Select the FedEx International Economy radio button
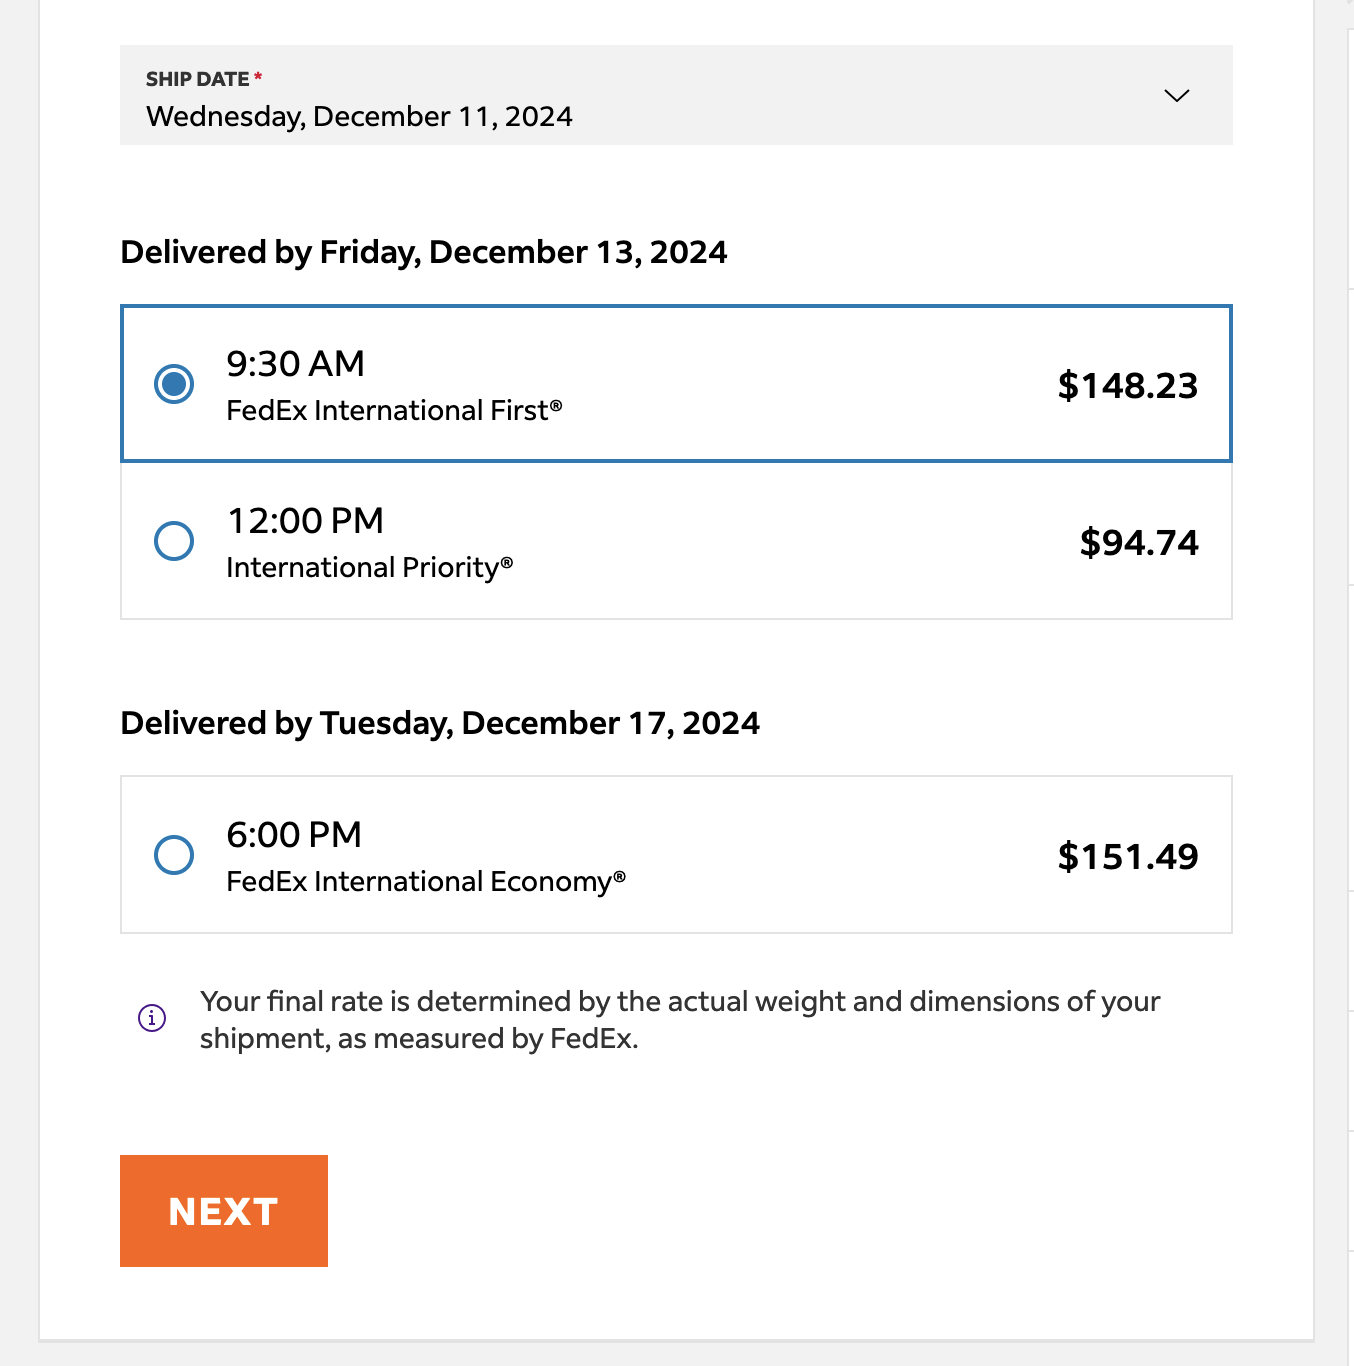1354x1366 pixels. coord(174,855)
